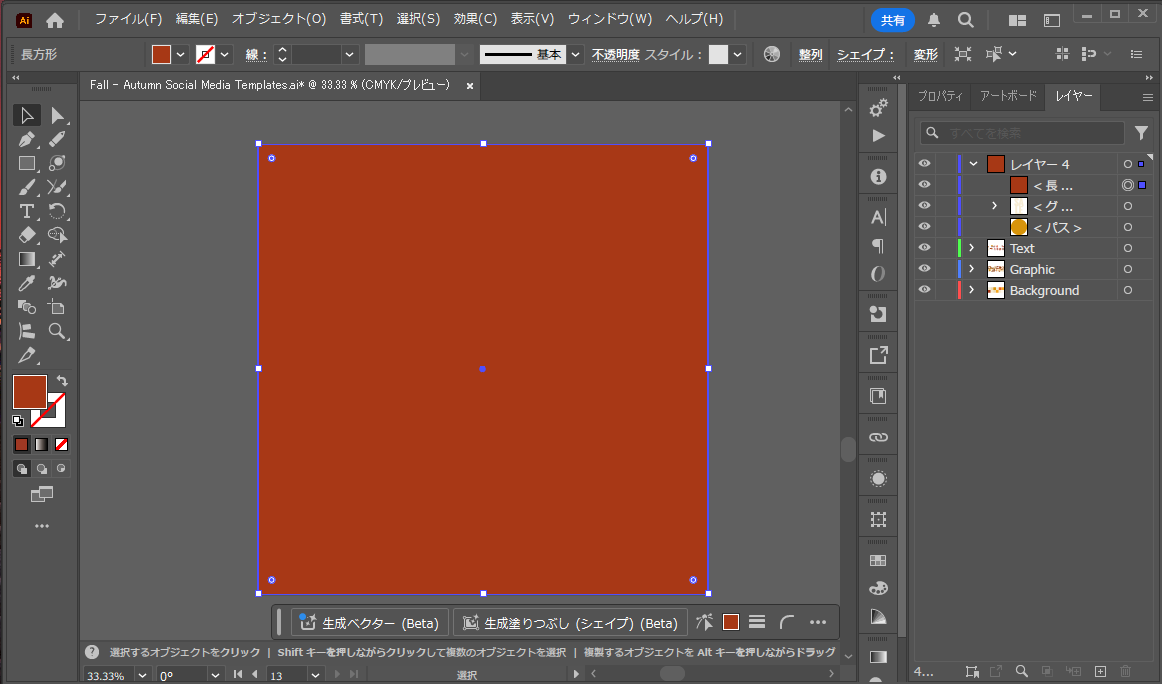Choose the Eyedropper tool
The image size is (1162, 684).
pyautogui.click(x=27, y=283)
